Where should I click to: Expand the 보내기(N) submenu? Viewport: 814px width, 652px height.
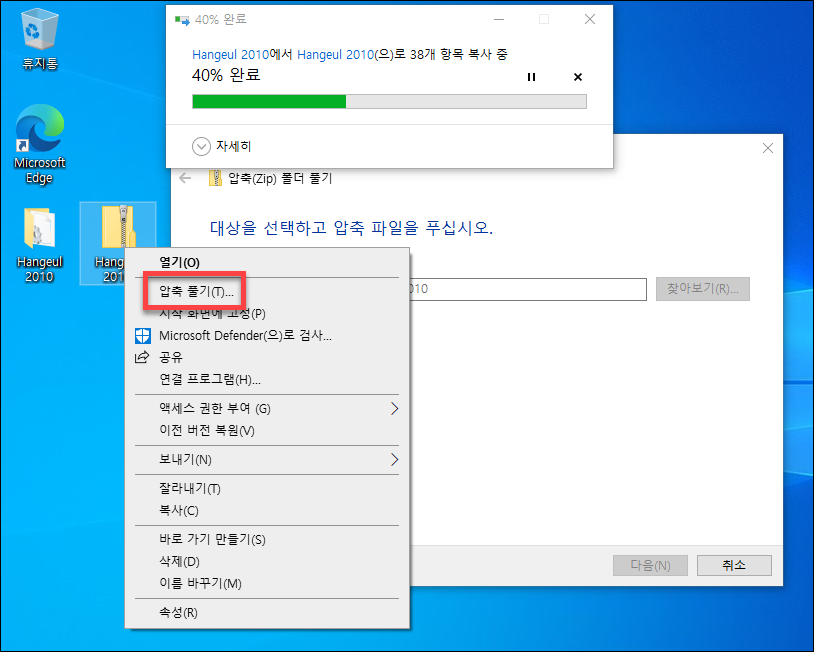pos(267,459)
